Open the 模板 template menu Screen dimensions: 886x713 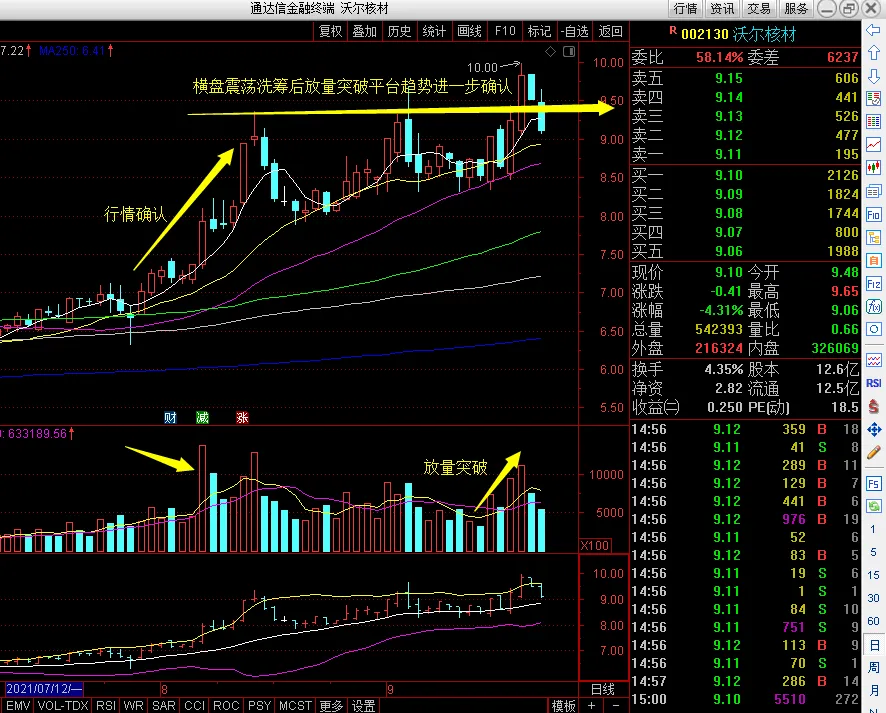pyautogui.click(x=563, y=706)
